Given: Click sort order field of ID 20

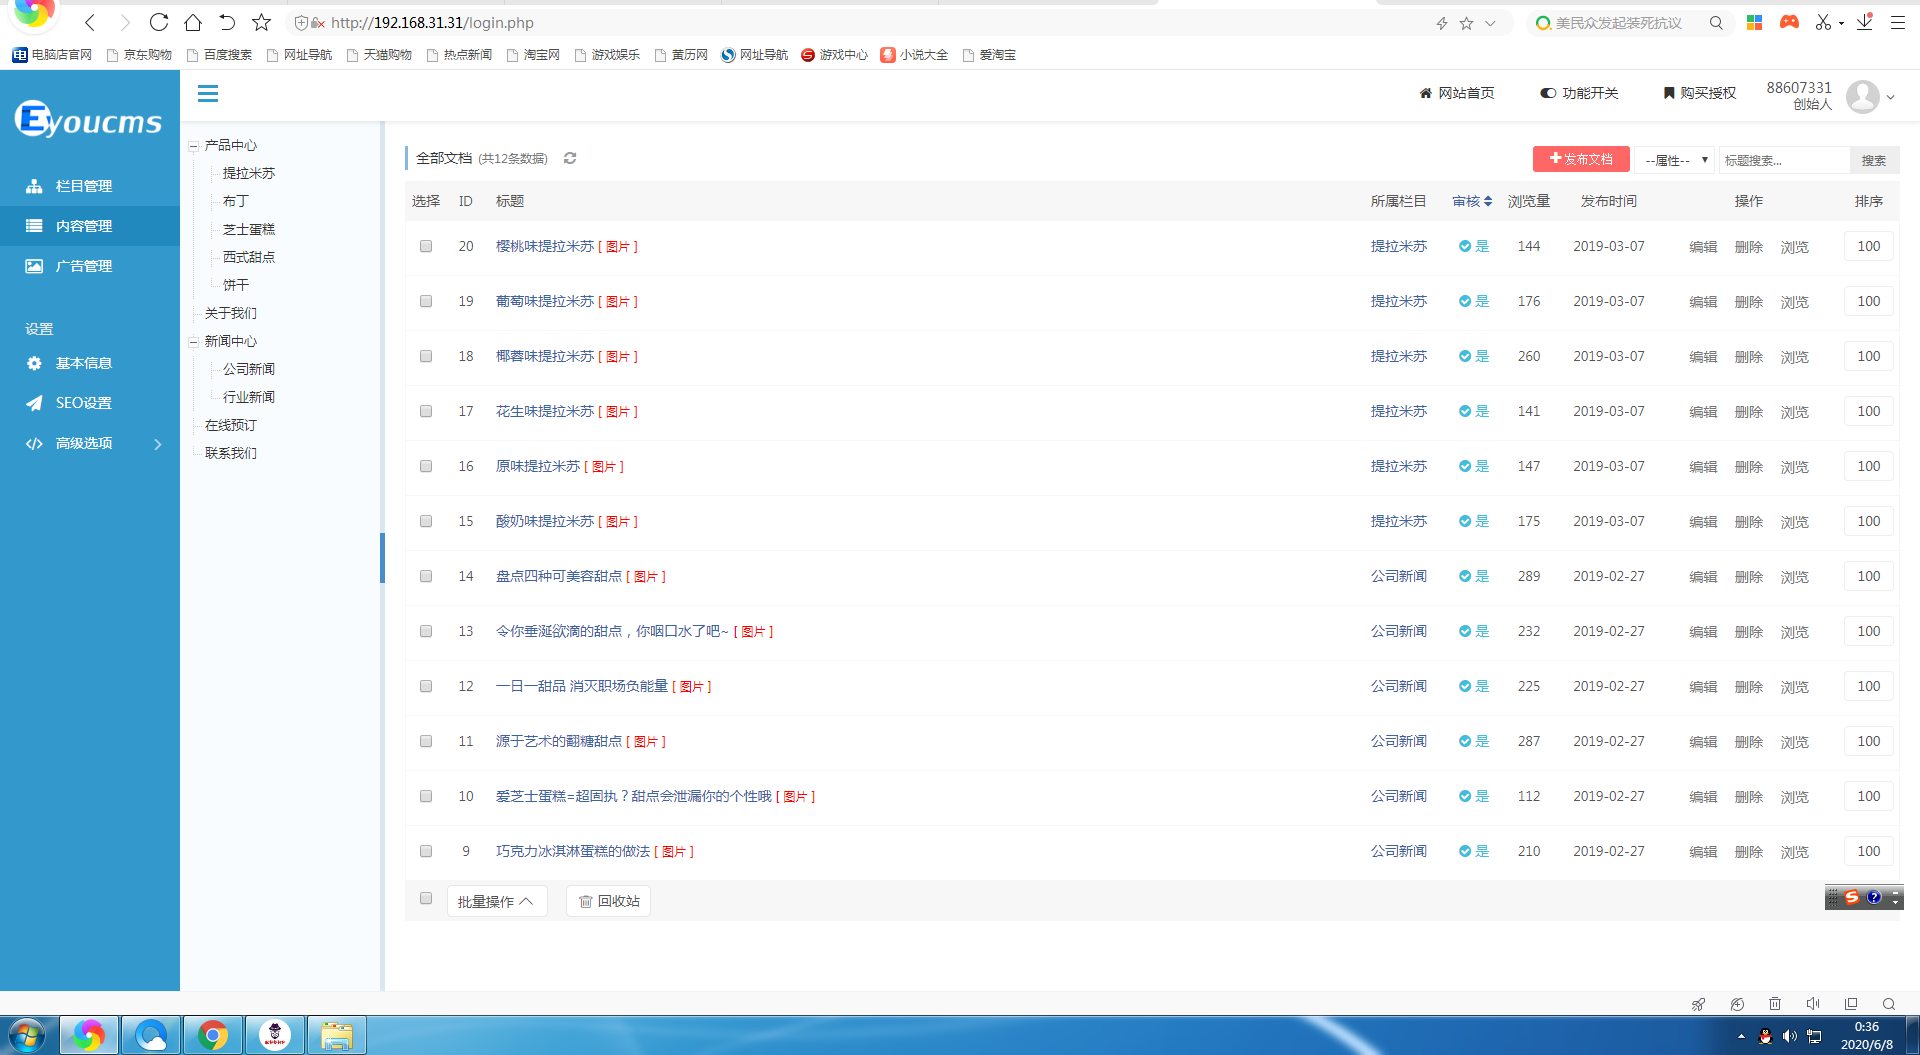Looking at the screenshot, I should tap(1869, 246).
